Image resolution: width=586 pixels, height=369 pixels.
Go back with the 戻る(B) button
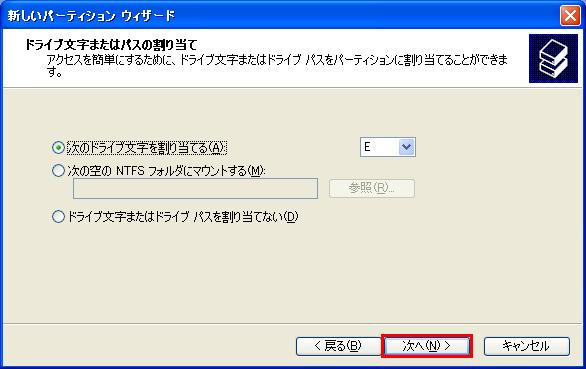click(338, 346)
